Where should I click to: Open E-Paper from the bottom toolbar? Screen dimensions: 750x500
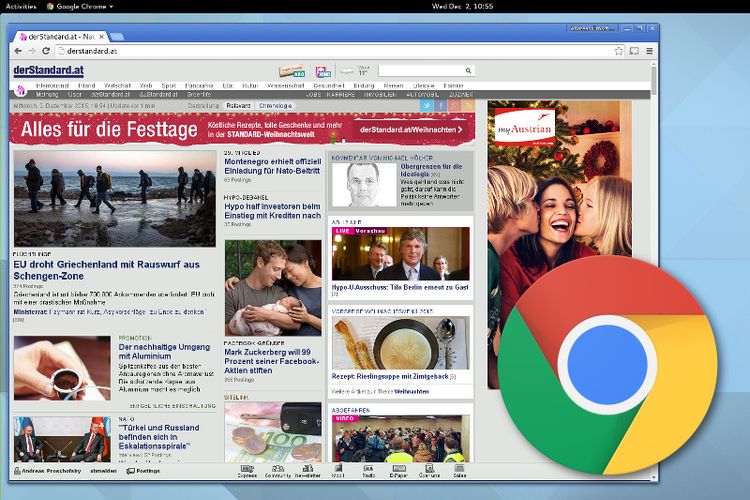point(397,470)
